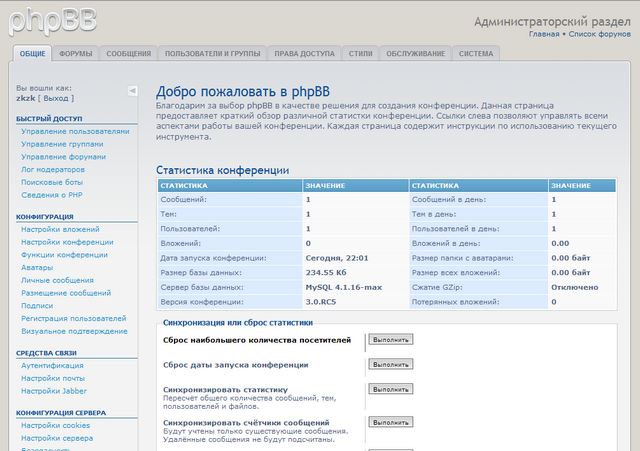
Task: Open the Форумы tab
Action: pyautogui.click(x=77, y=54)
